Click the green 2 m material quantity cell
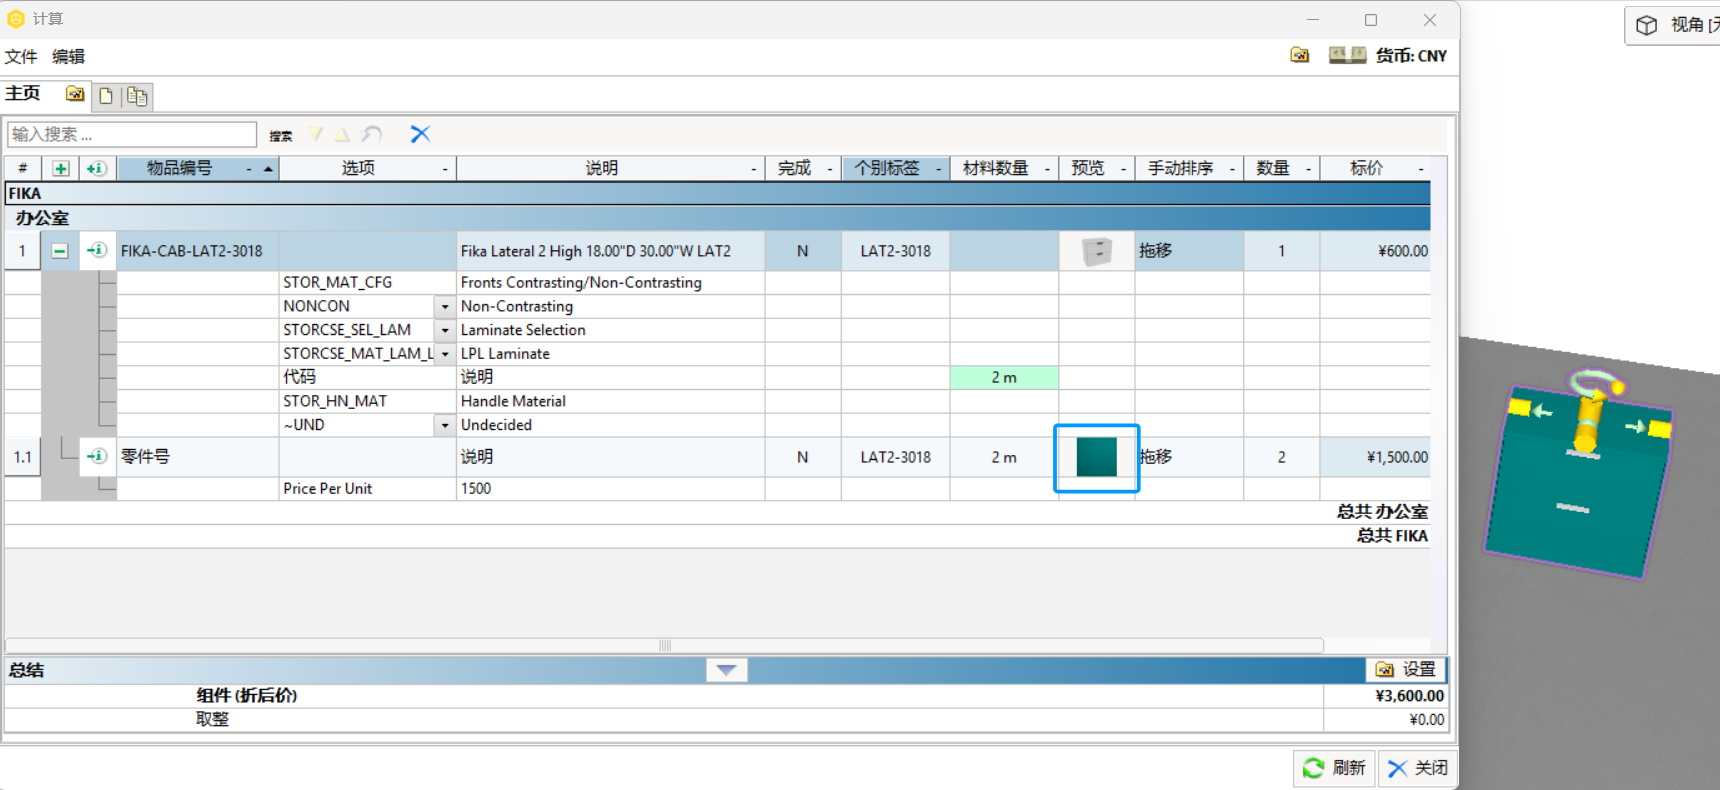 pyautogui.click(x=1004, y=377)
